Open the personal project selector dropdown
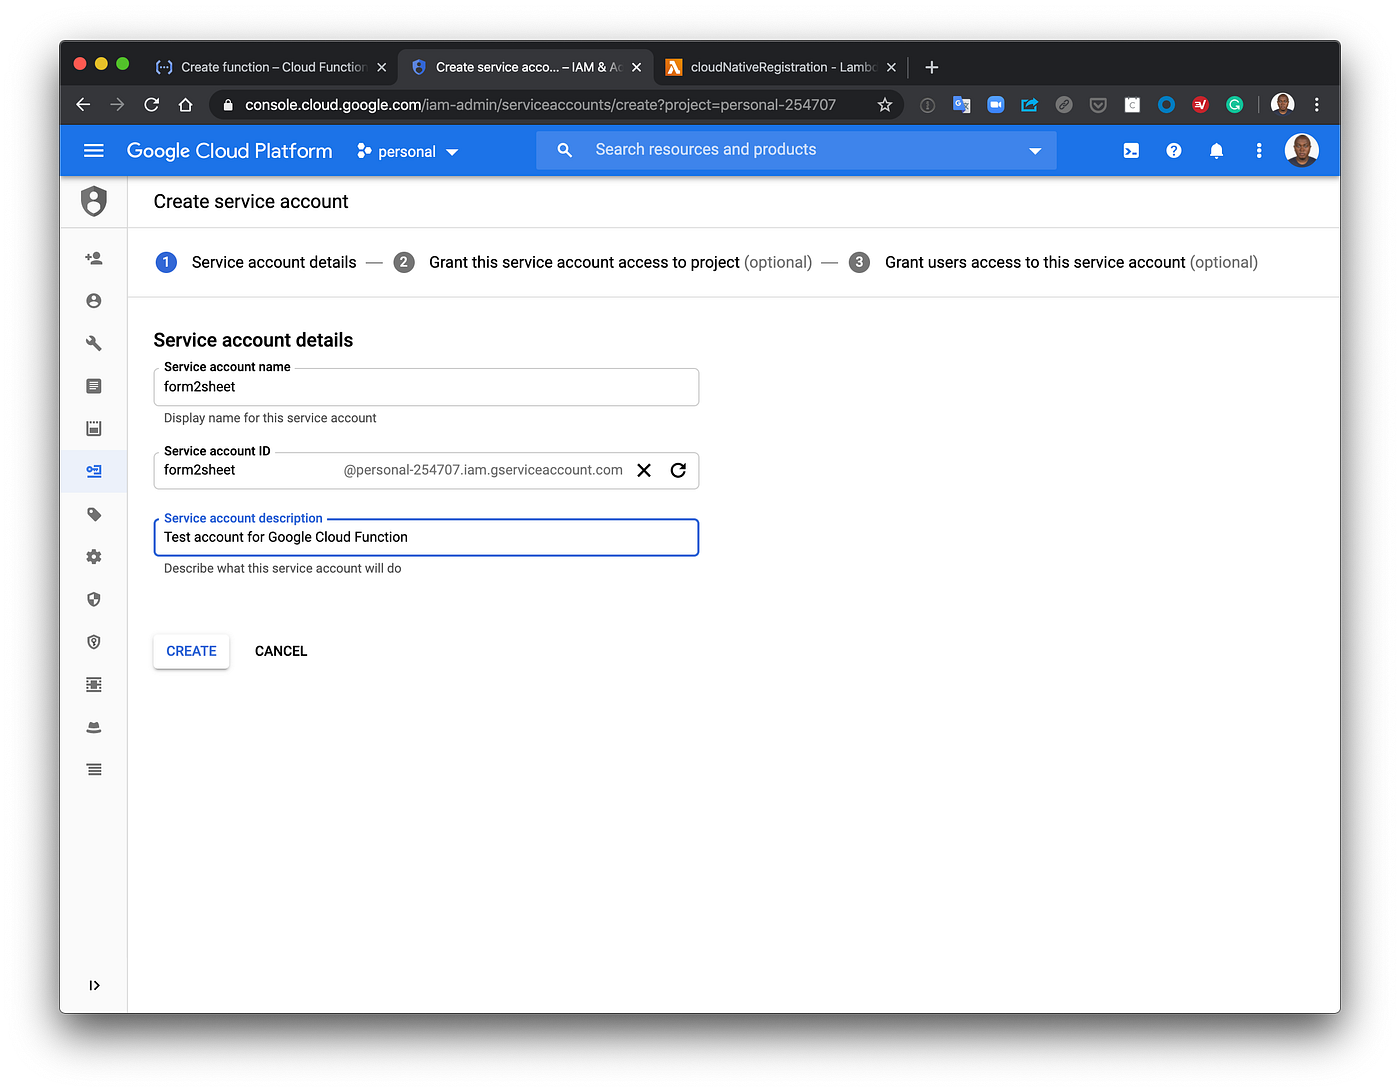1400x1092 pixels. [407, 151]
